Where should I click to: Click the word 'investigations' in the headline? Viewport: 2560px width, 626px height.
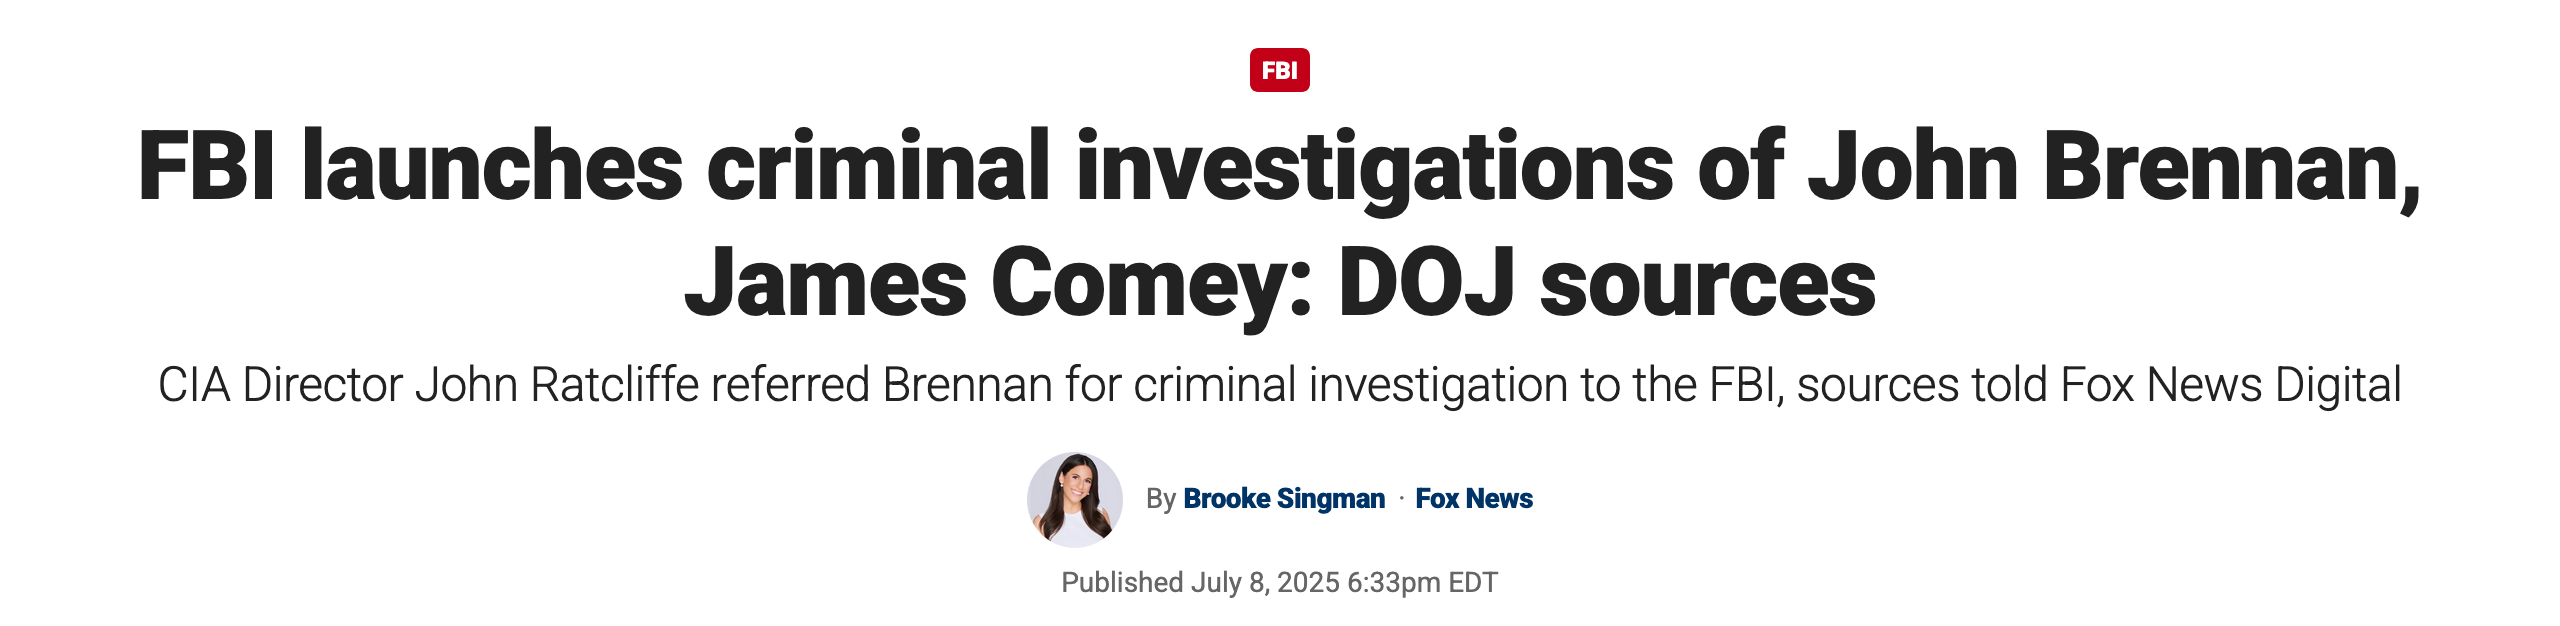pyautogui.click(x=1375, y=169)
